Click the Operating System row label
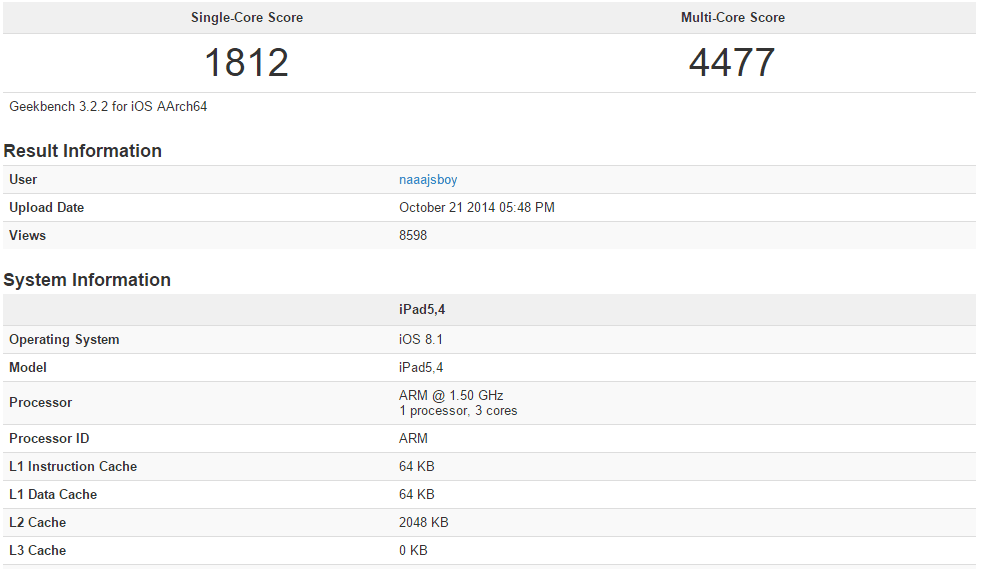 64,339
